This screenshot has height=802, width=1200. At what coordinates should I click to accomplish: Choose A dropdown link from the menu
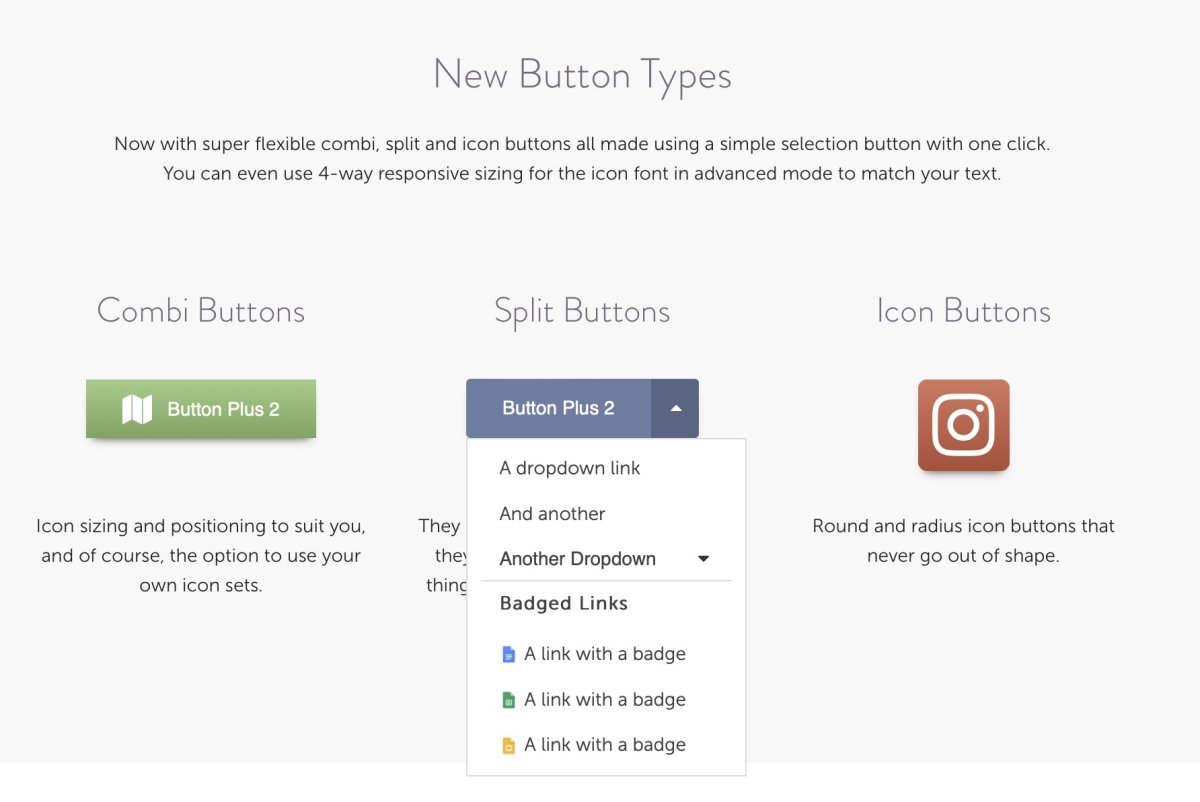coord(571,468)
